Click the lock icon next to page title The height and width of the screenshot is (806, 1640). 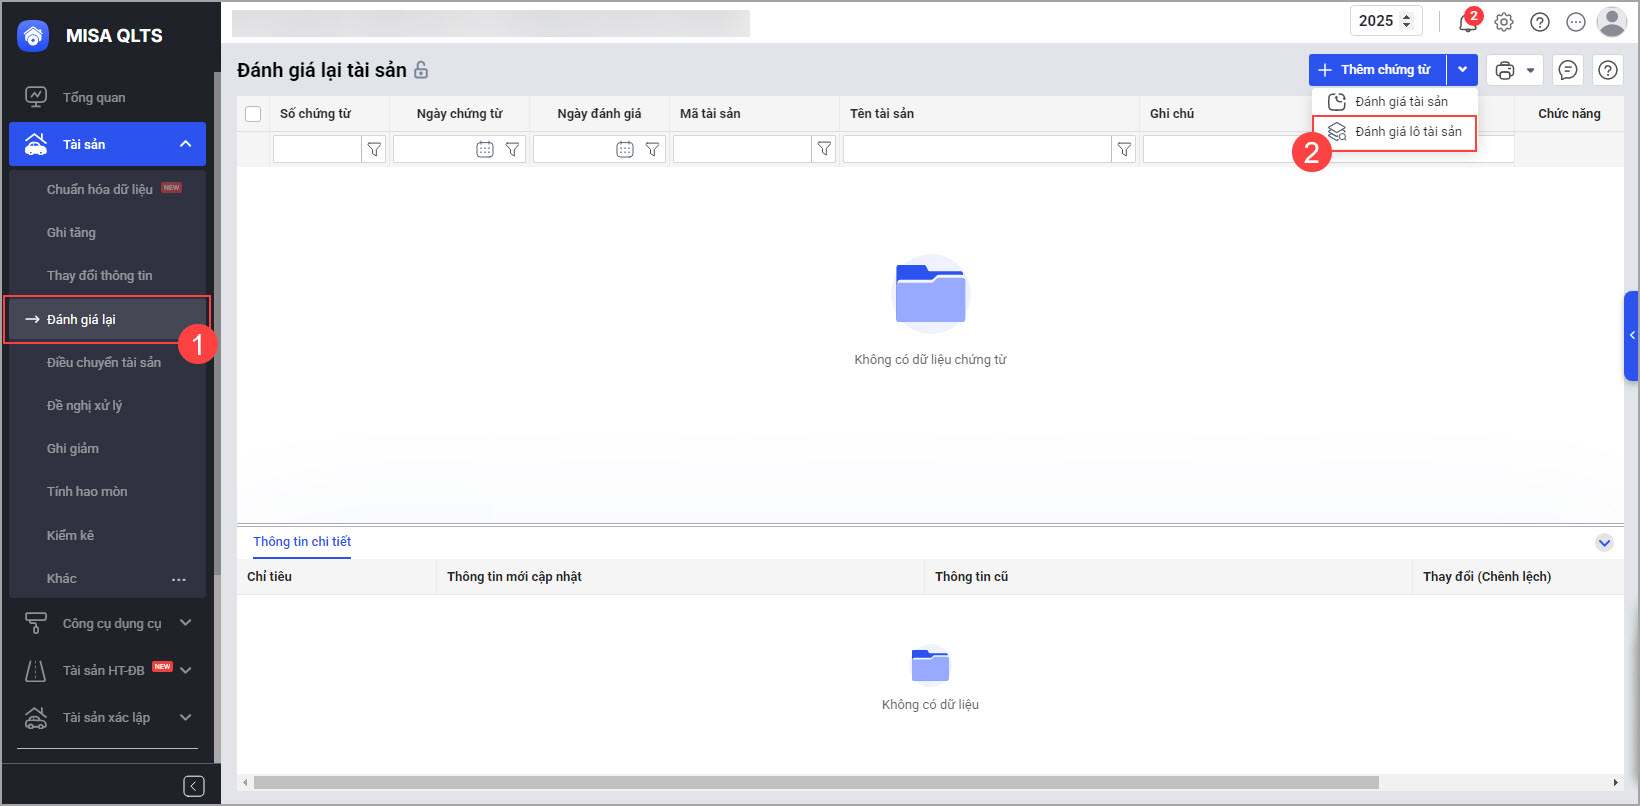[x=421, y=70]
